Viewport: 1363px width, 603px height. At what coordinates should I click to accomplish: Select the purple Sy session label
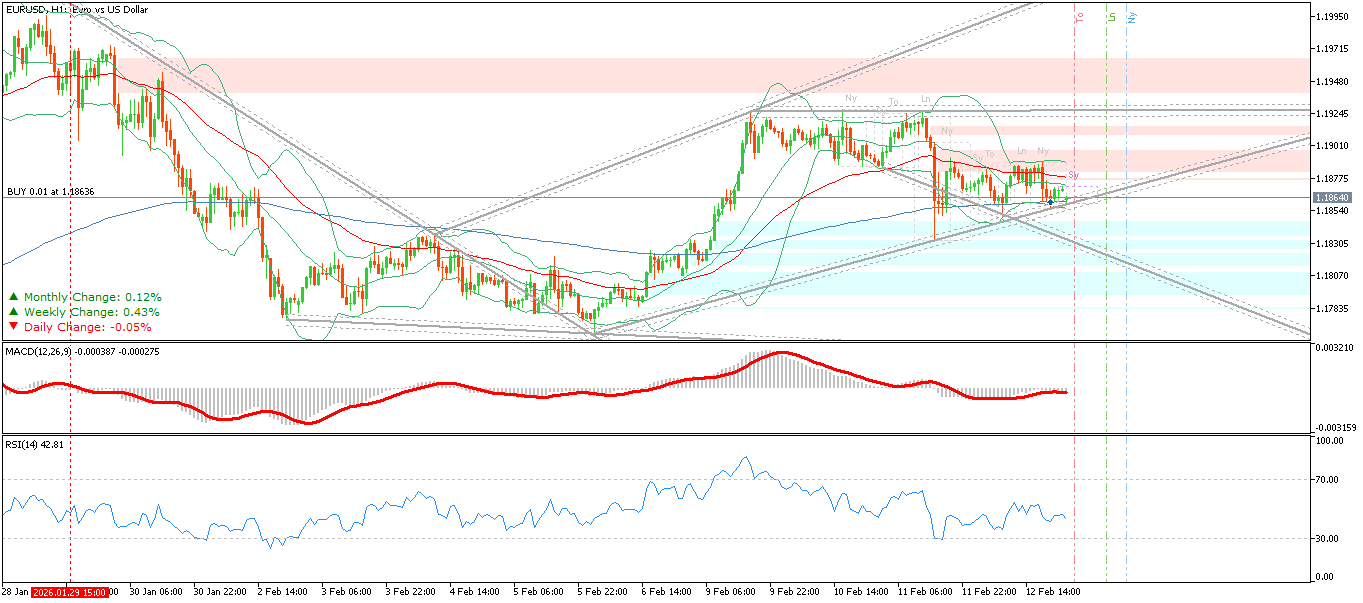pyautogui.click(x=1073, y=176)
